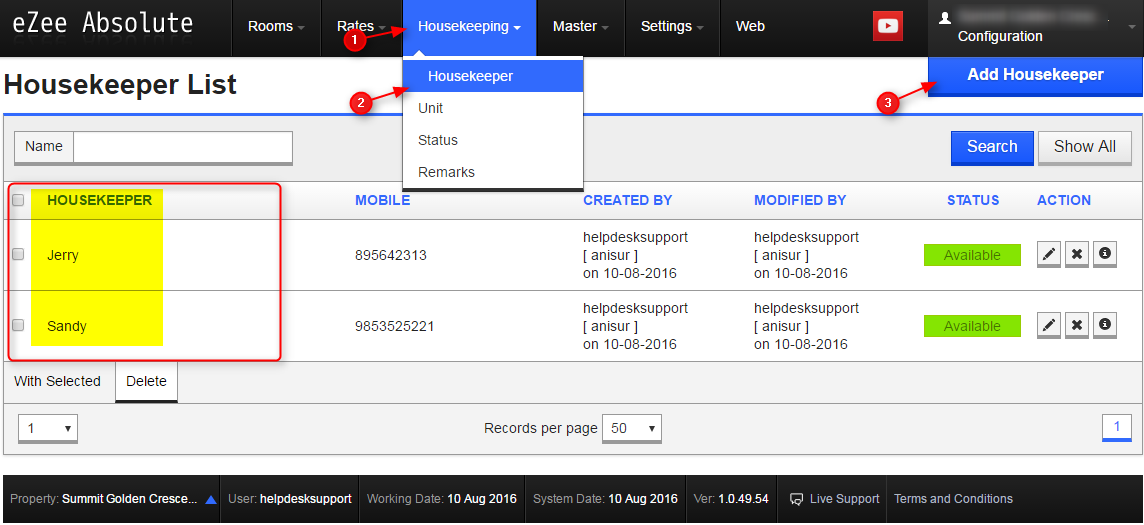Click the Live Support chat icon
1144x525 pixels.
tap(797, 499)
